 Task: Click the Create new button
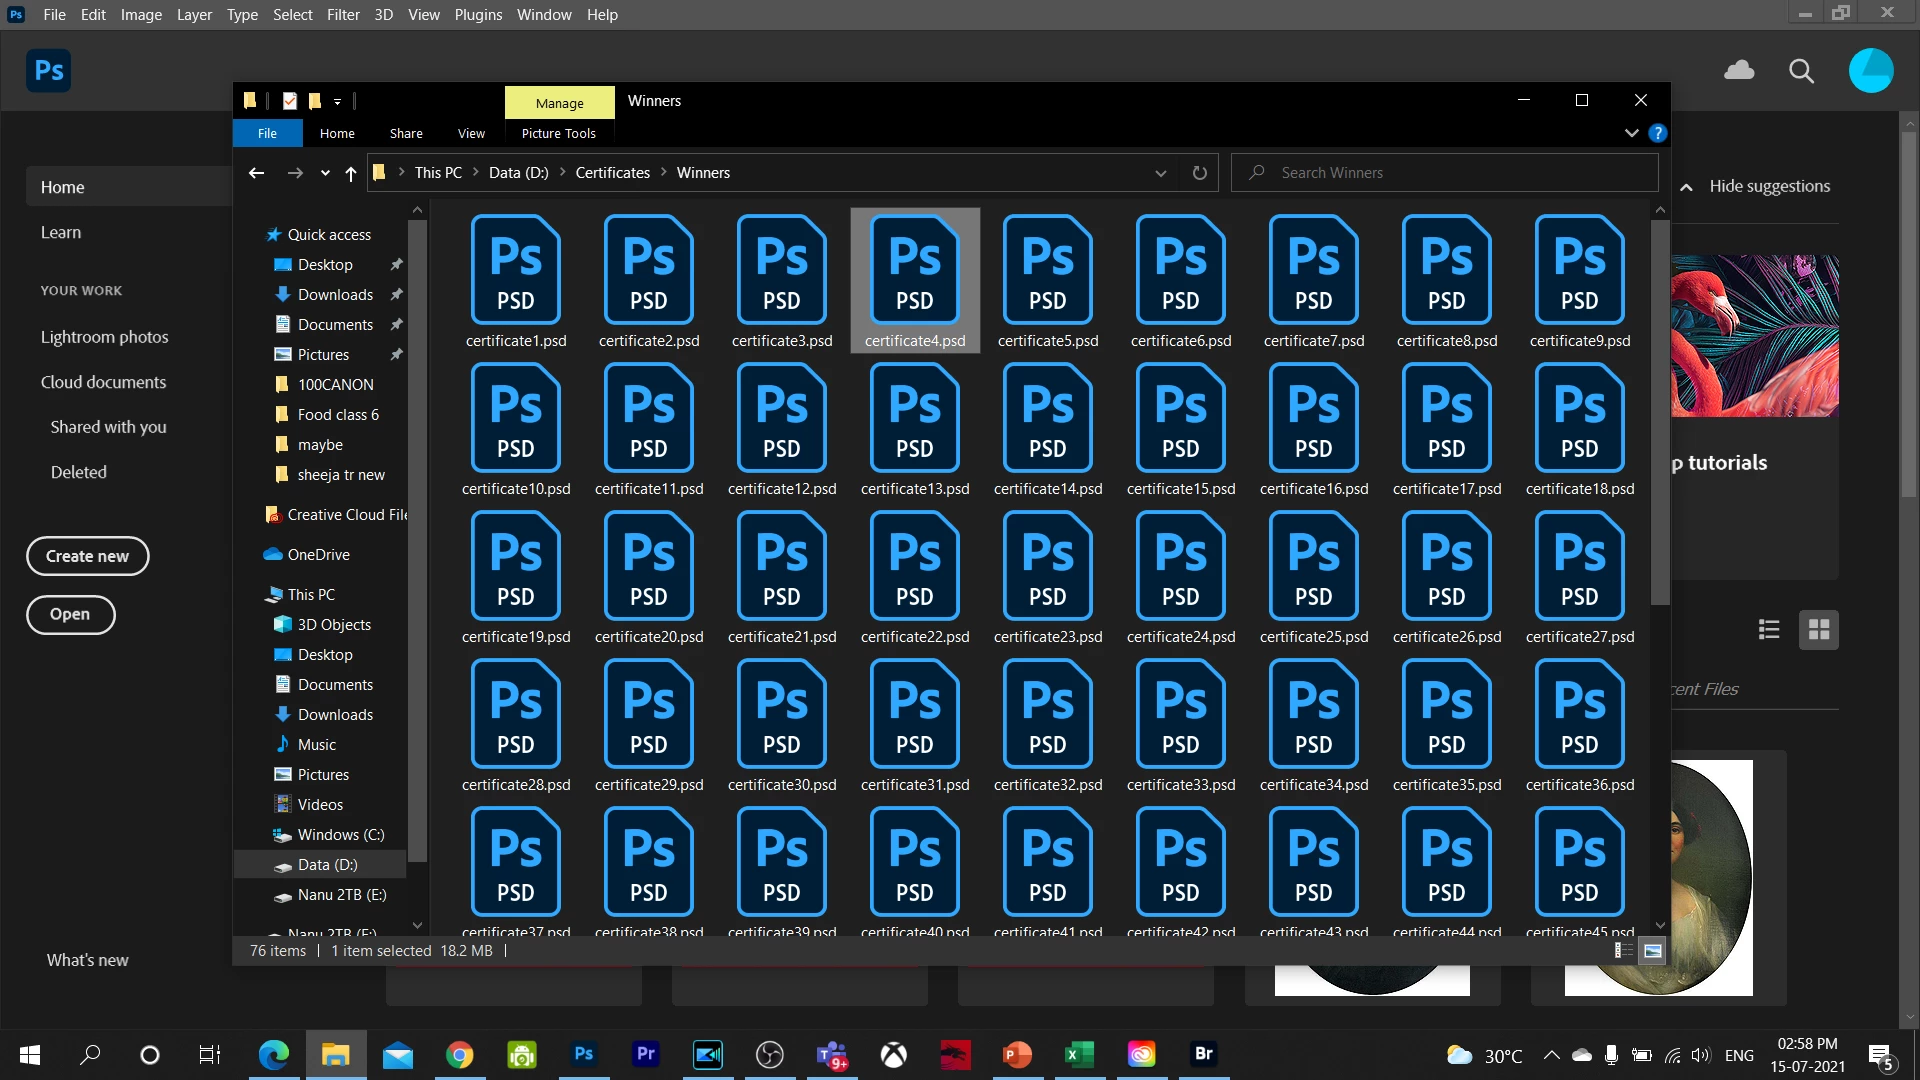point(87,556)
